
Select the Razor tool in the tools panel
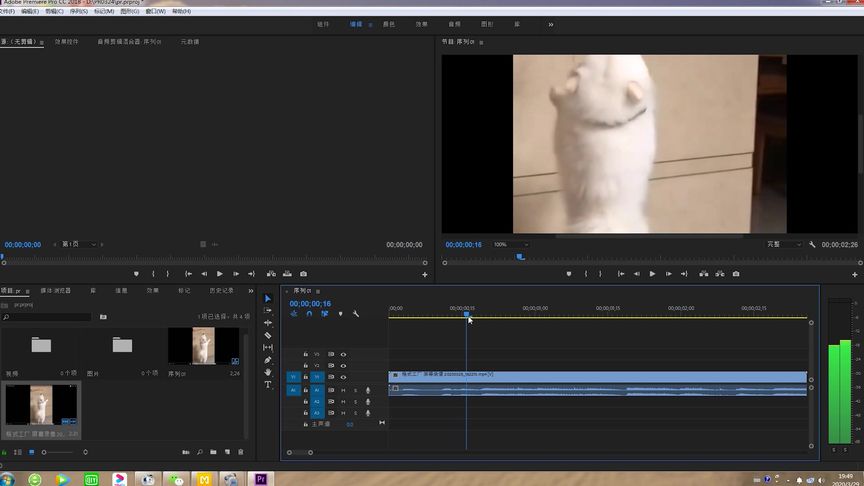(x=268, y=335)
